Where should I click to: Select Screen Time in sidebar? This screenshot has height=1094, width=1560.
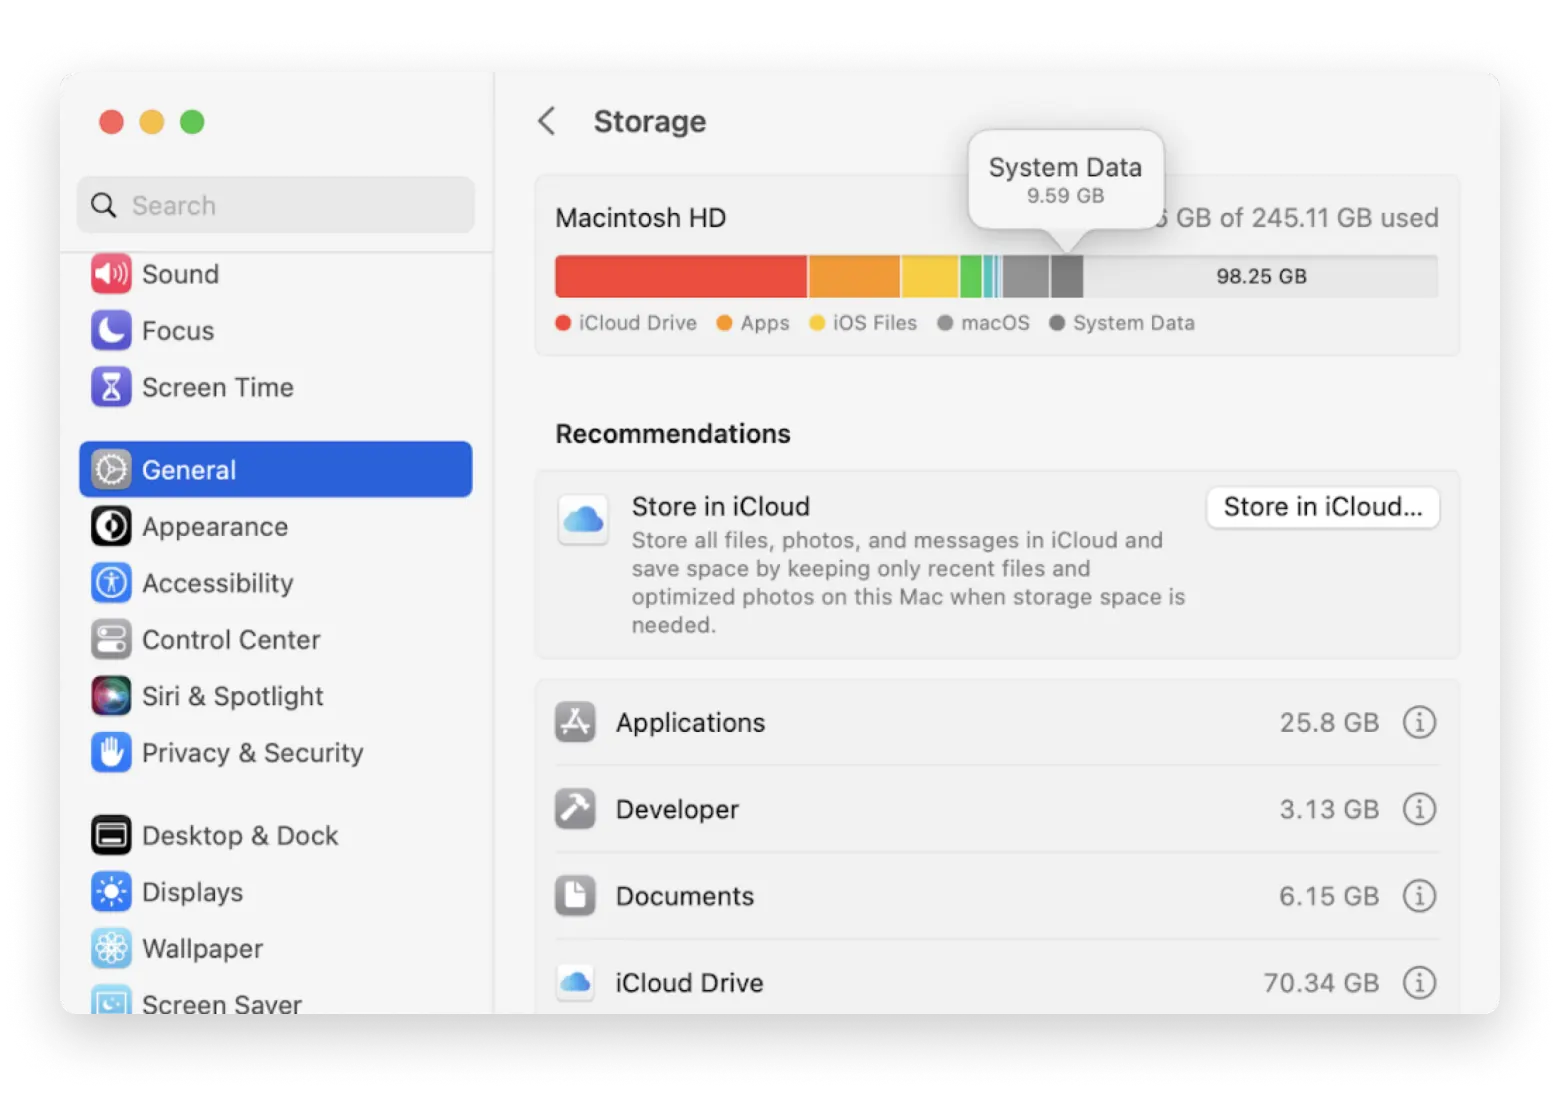pos(276,387)
